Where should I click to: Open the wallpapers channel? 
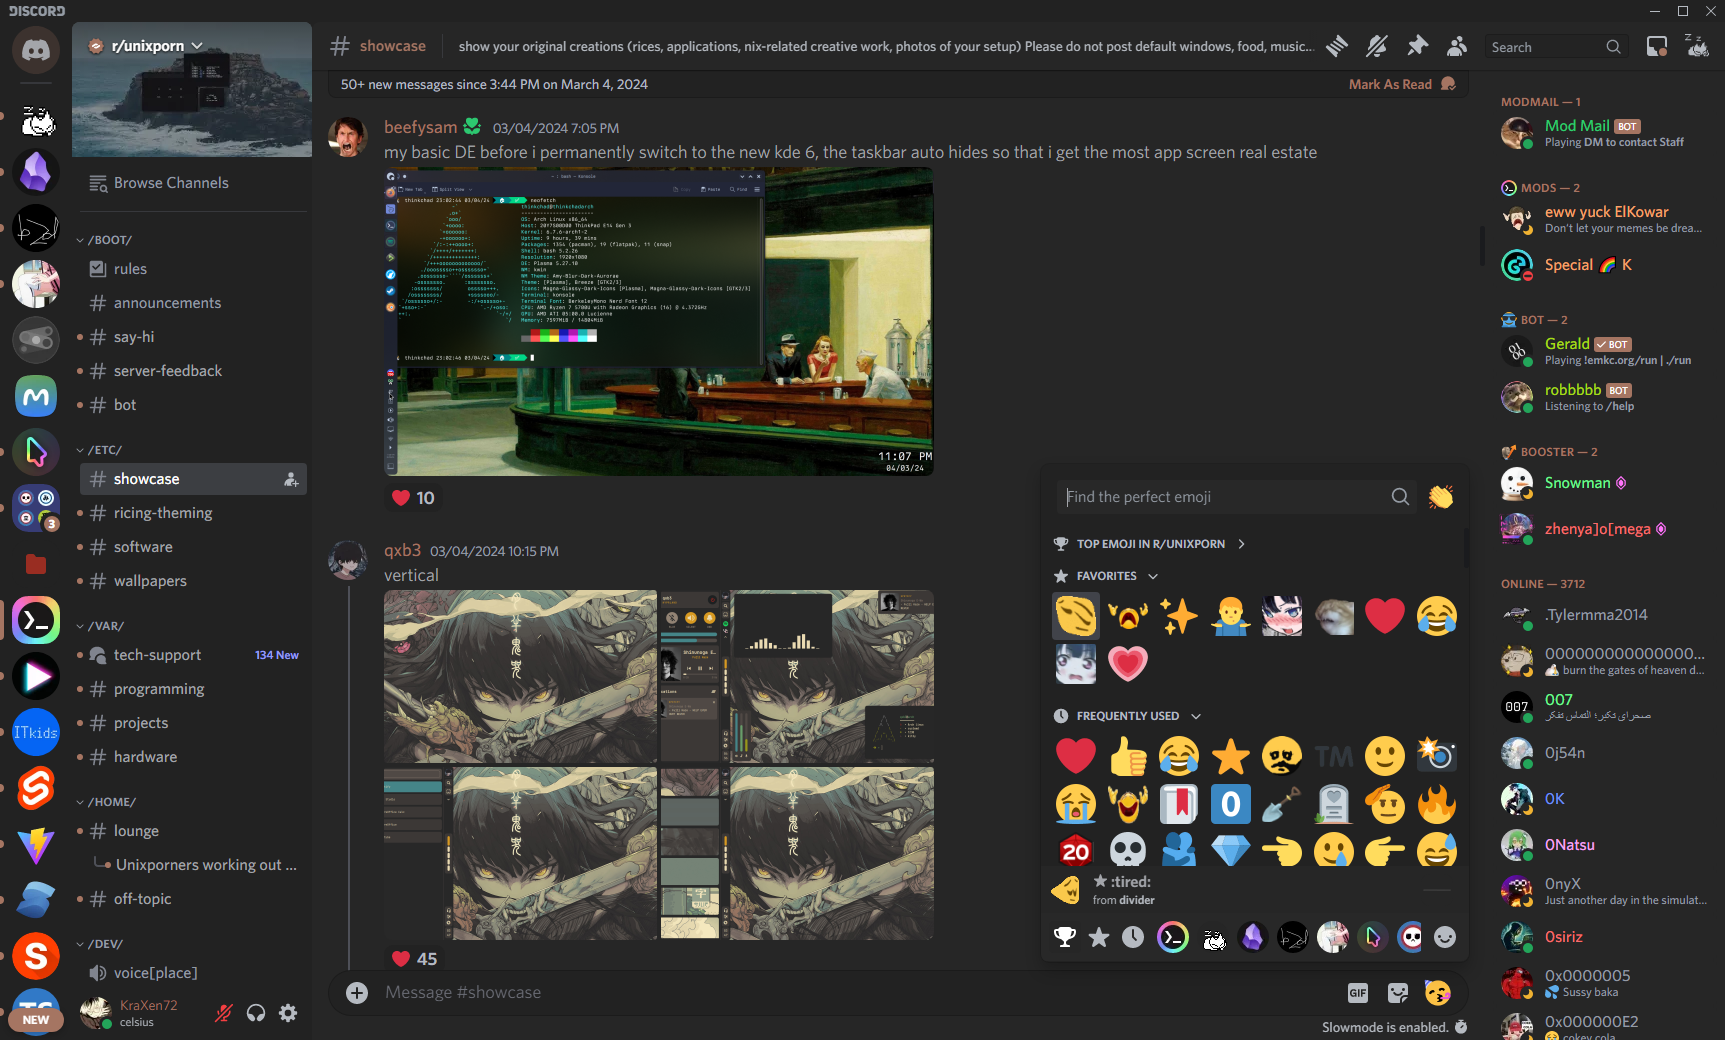(x=193, y=581)
